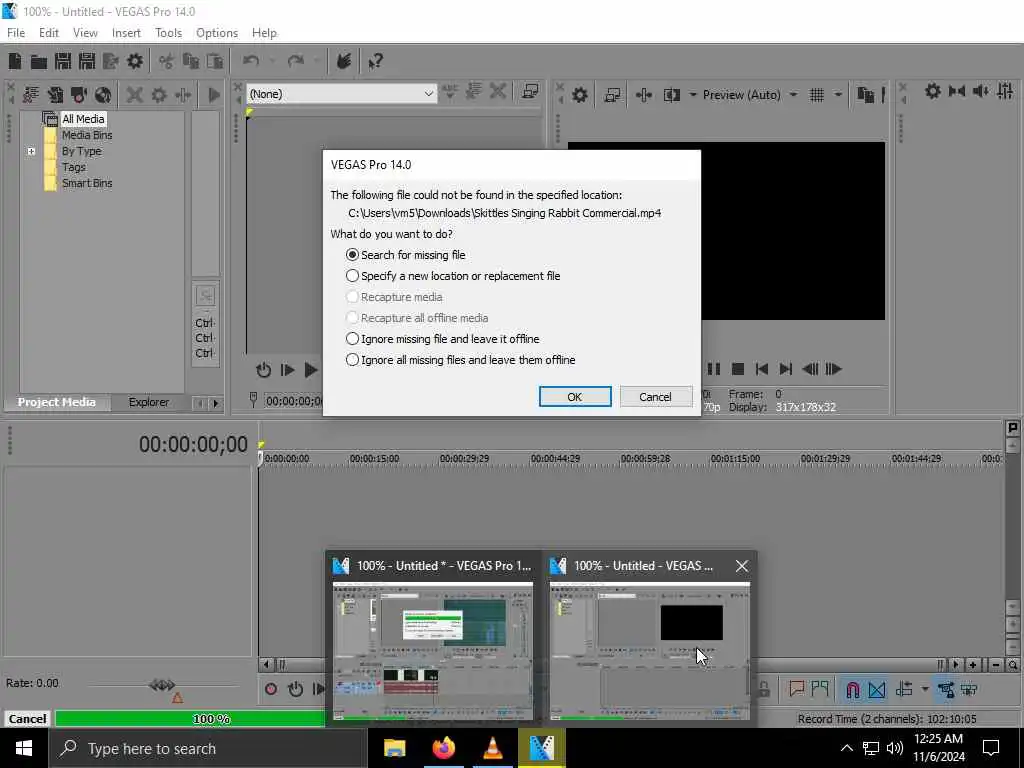Screen dimensions: 1024x768
Task: Open the Redo history dropdown arrow
Action: (x=316, y=61)
